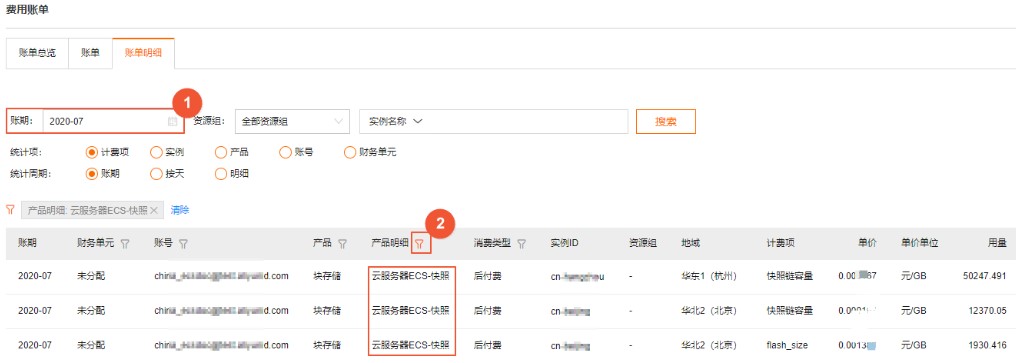Click 50247.491 usage value
Image resolution: width=1016 pixels, height=363 pixels.
[984, 276]
